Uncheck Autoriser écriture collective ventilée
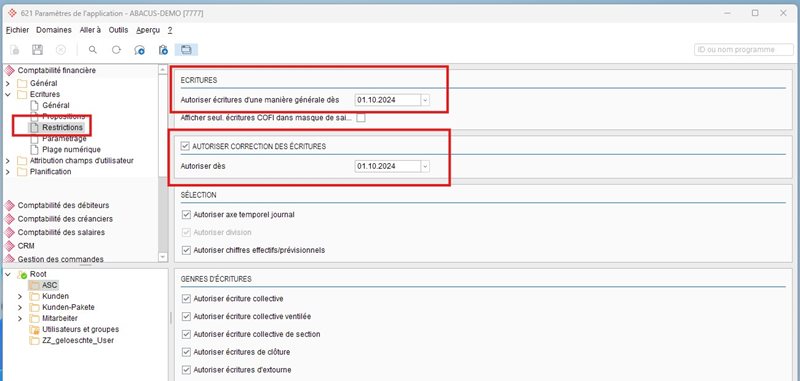 point(185,316)
